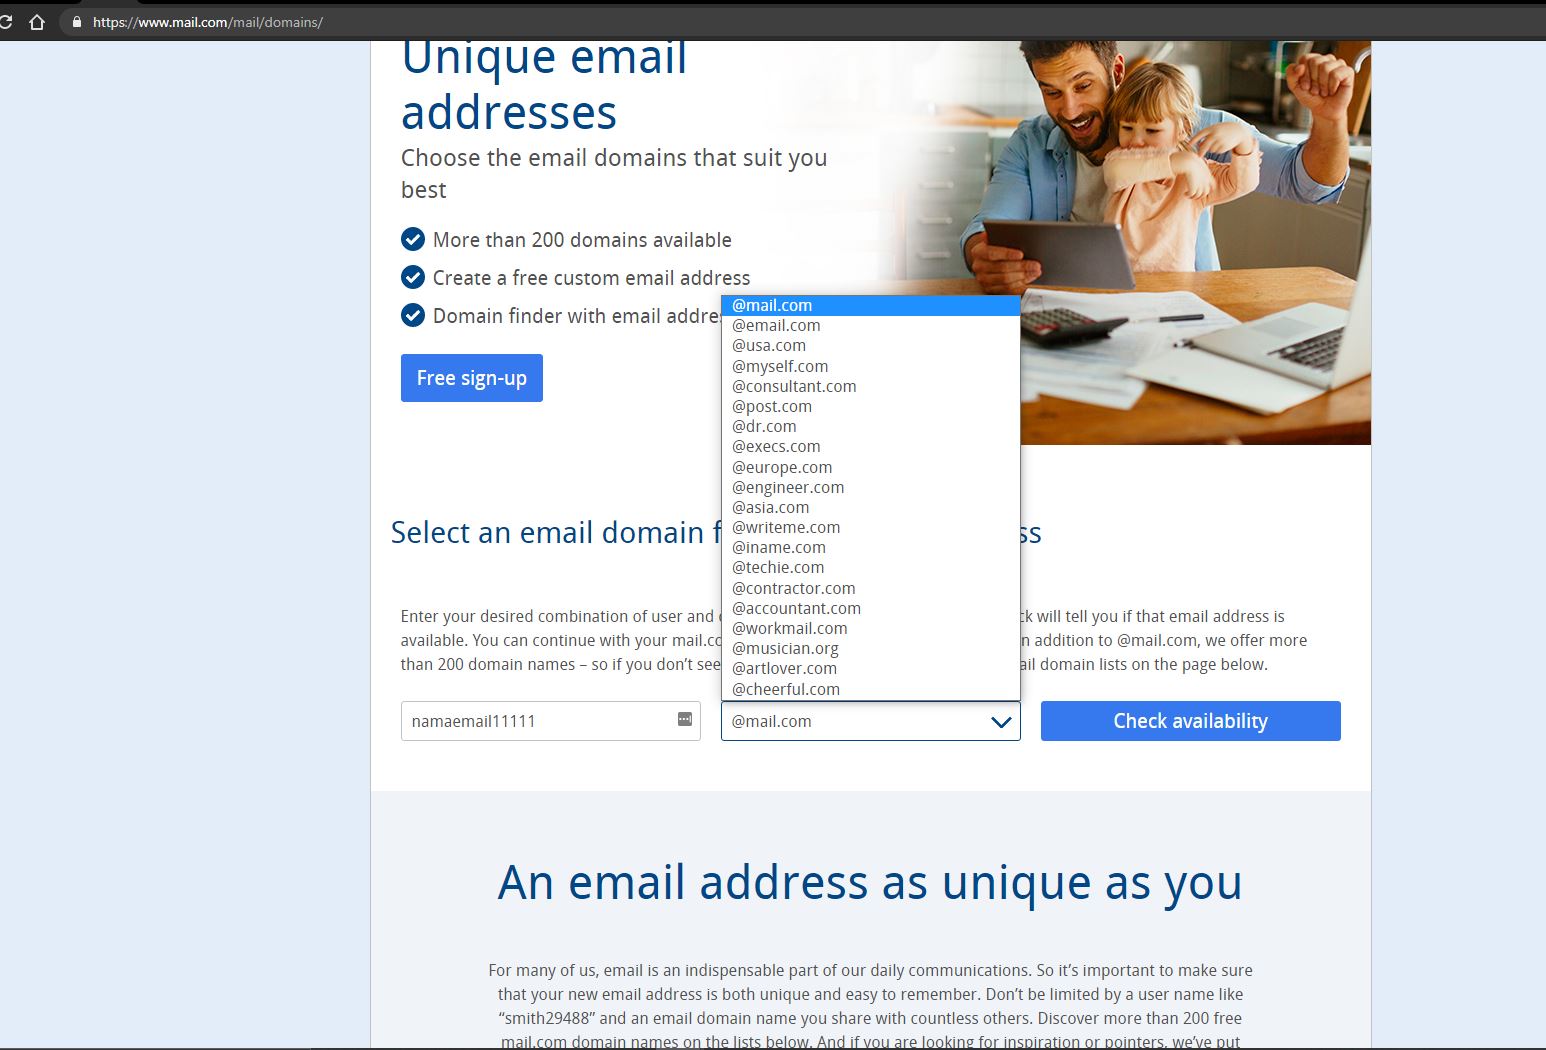Screen dimensions: 1546x1050
Task: Click the An email address as unique as you heading
Action: click(870, 883)
